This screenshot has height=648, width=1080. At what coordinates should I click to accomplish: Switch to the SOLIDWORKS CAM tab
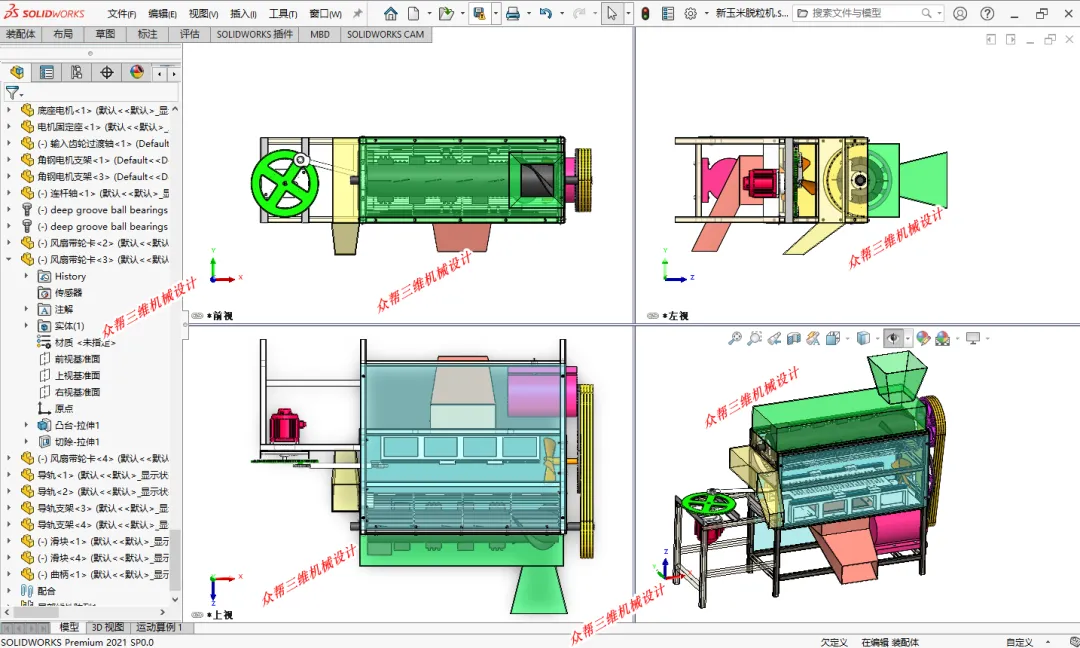click(x=386, y=34)
